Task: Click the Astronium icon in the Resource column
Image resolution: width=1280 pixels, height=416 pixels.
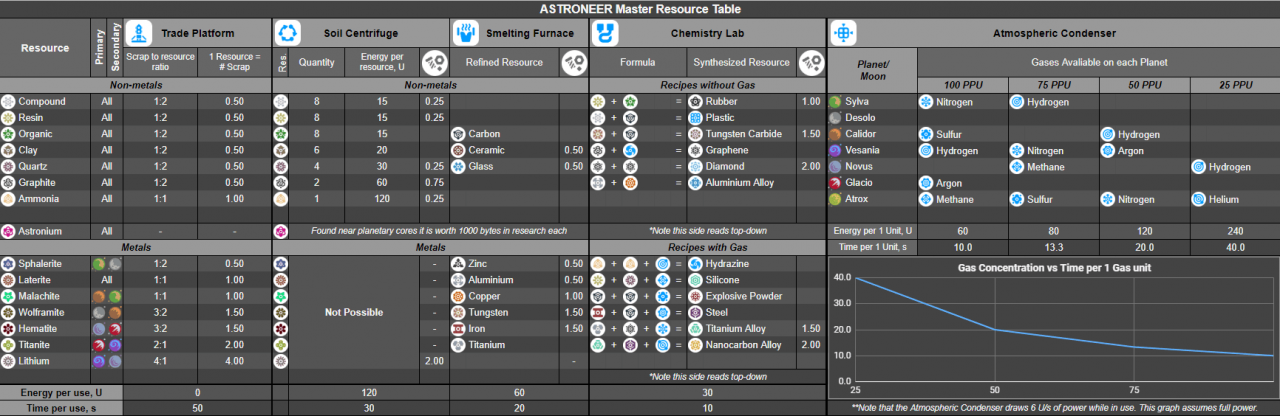Action: [9, 231]
